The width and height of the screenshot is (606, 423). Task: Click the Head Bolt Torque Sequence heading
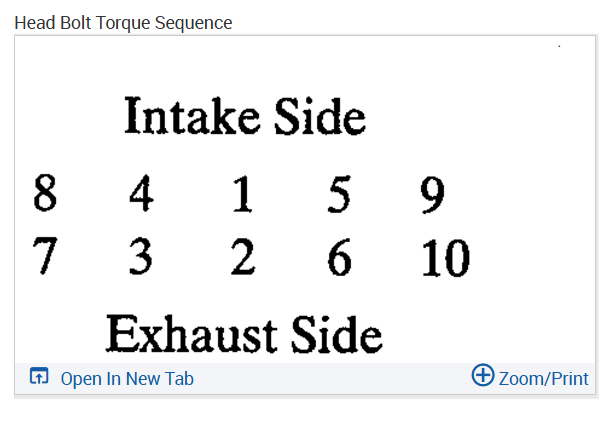tap(123, 22)
